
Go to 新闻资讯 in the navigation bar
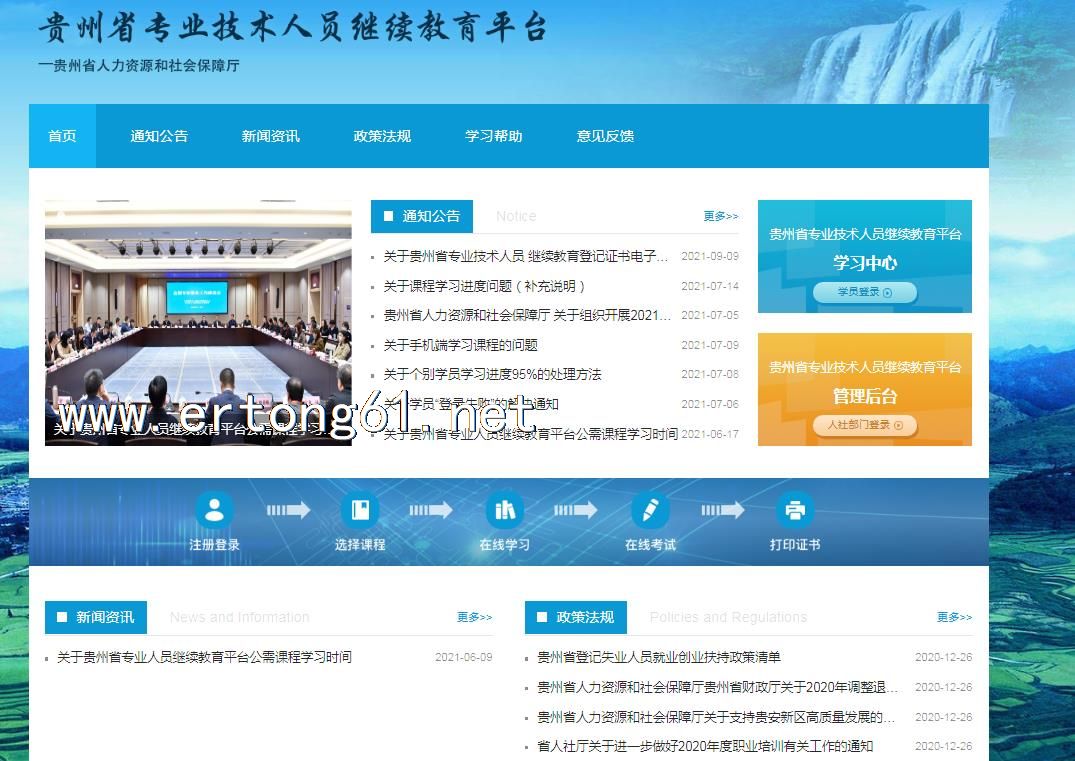tap(270, 136)
